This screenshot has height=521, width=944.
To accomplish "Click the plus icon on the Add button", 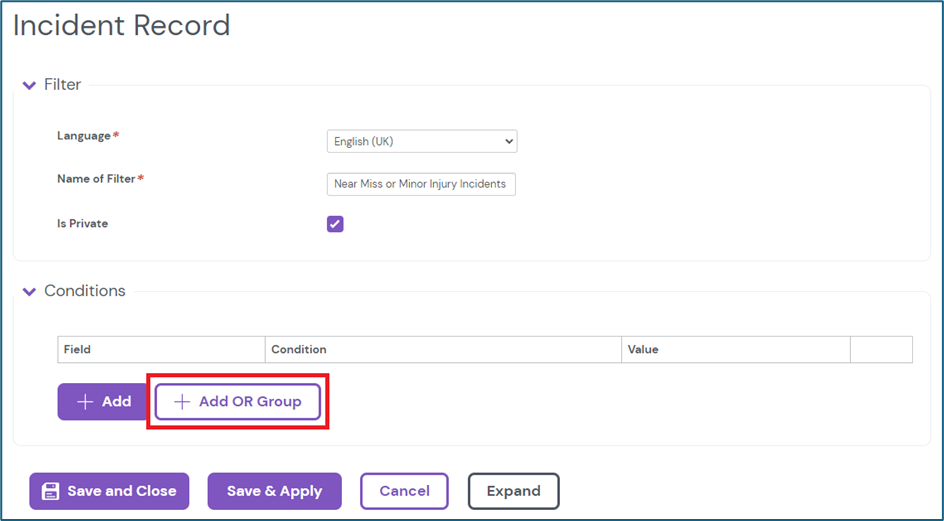I will pos(85,402).
